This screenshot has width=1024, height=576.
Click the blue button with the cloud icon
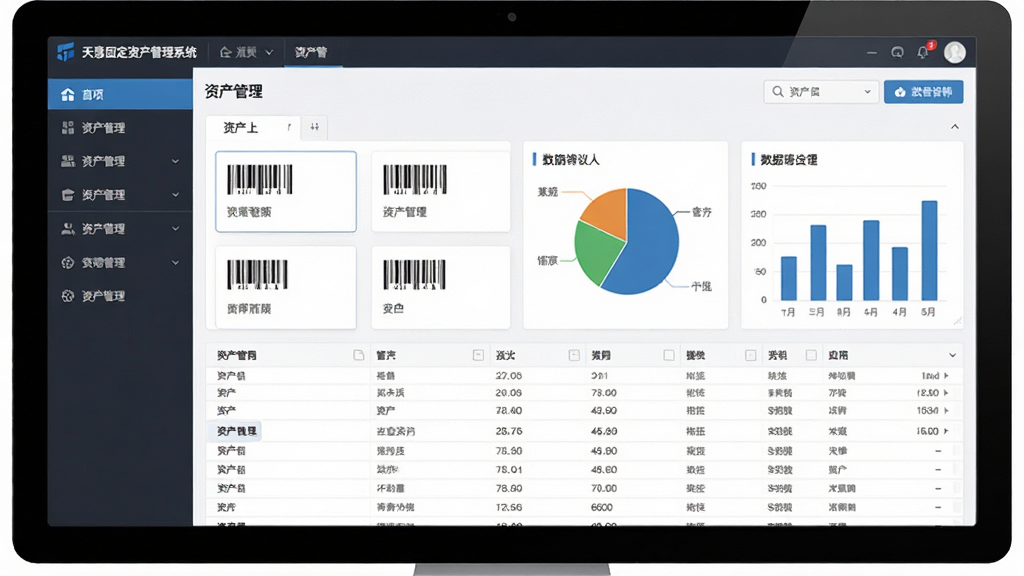(x=923, y=92)
